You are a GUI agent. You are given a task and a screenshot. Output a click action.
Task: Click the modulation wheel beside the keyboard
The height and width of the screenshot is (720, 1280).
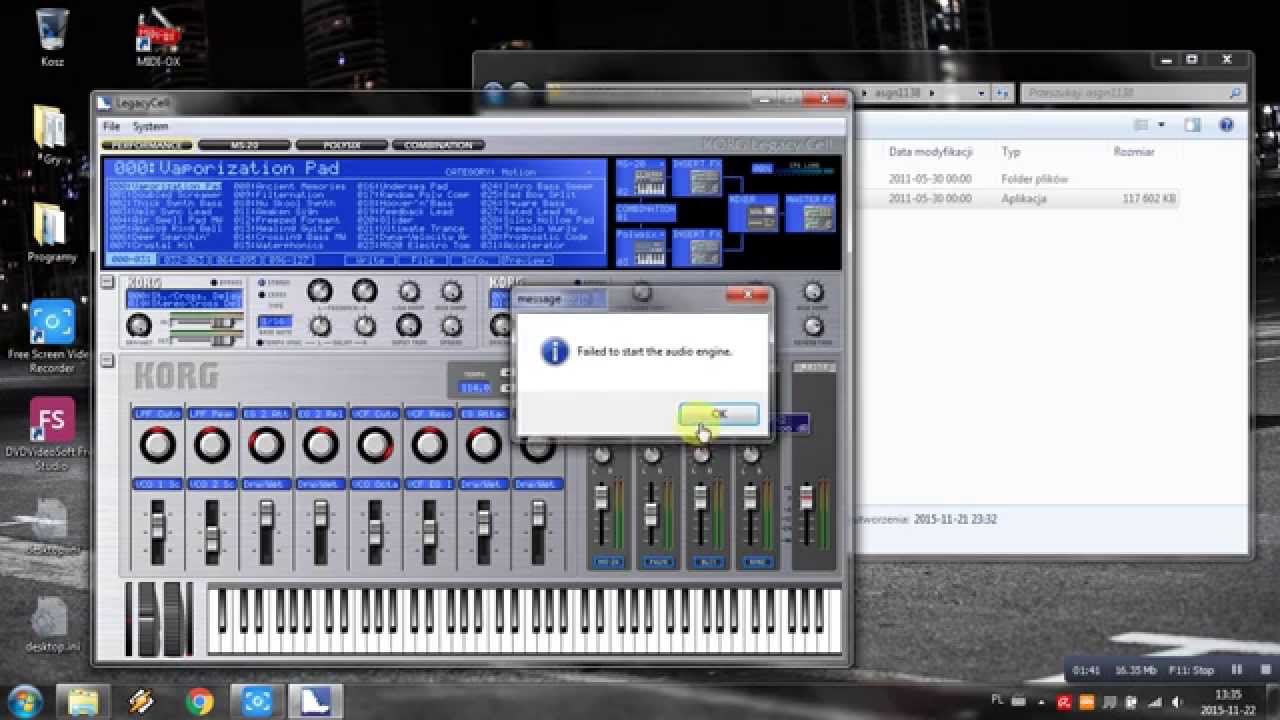click(172, 618)
